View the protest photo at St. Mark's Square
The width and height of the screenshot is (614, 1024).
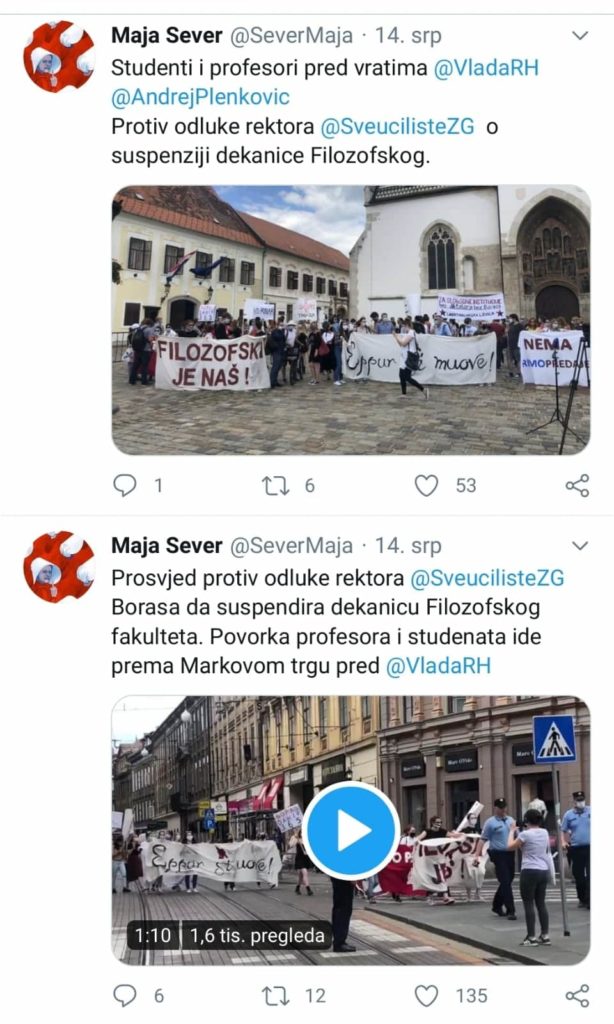point(351,320)
